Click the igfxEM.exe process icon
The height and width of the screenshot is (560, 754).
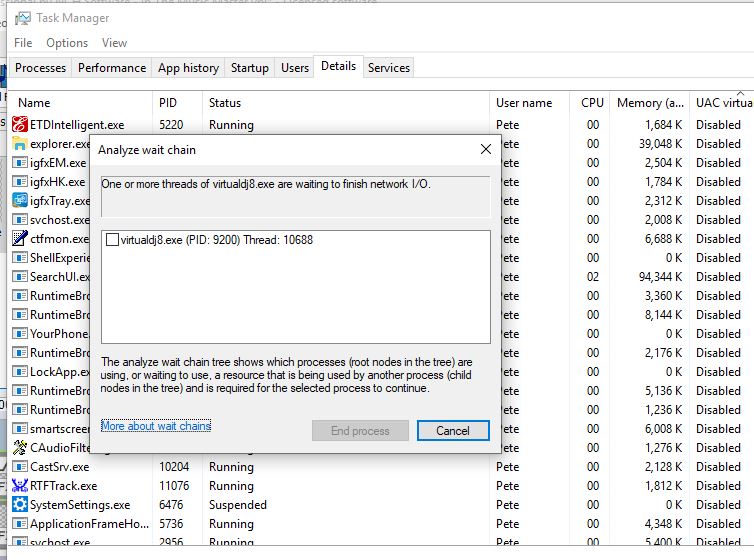coord(20,163)
